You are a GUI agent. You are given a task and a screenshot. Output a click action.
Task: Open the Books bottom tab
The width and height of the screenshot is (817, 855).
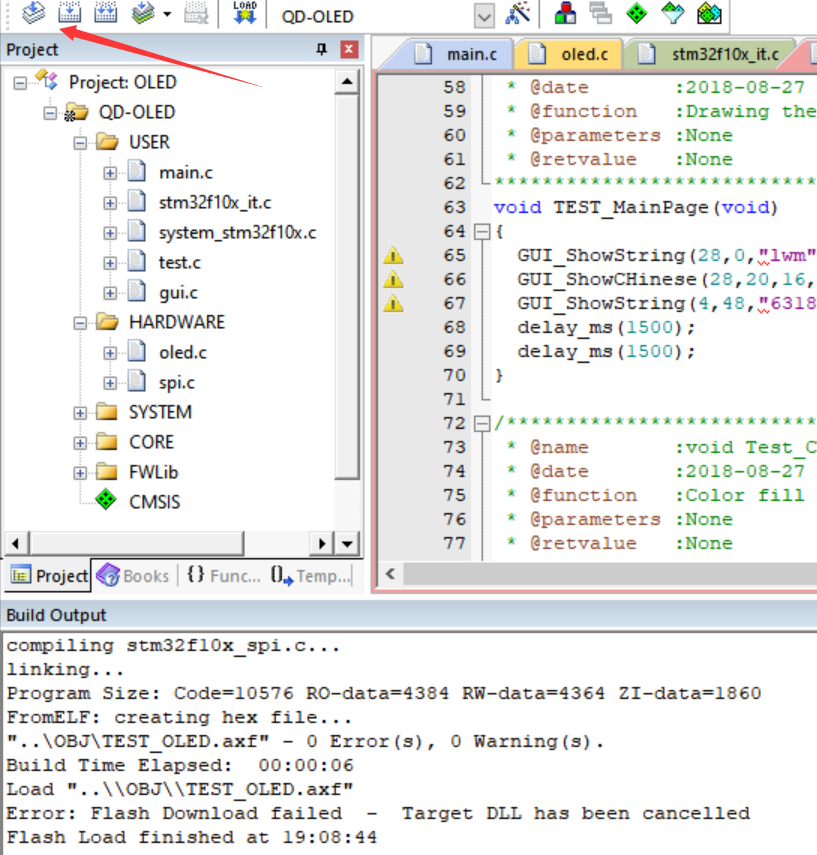(x=134, y=576)
